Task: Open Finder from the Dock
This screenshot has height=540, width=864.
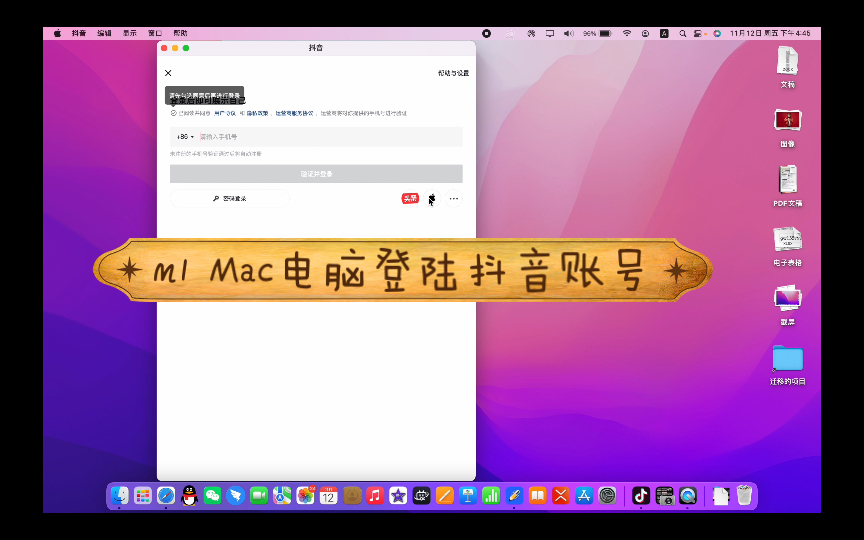Action: 120,496
